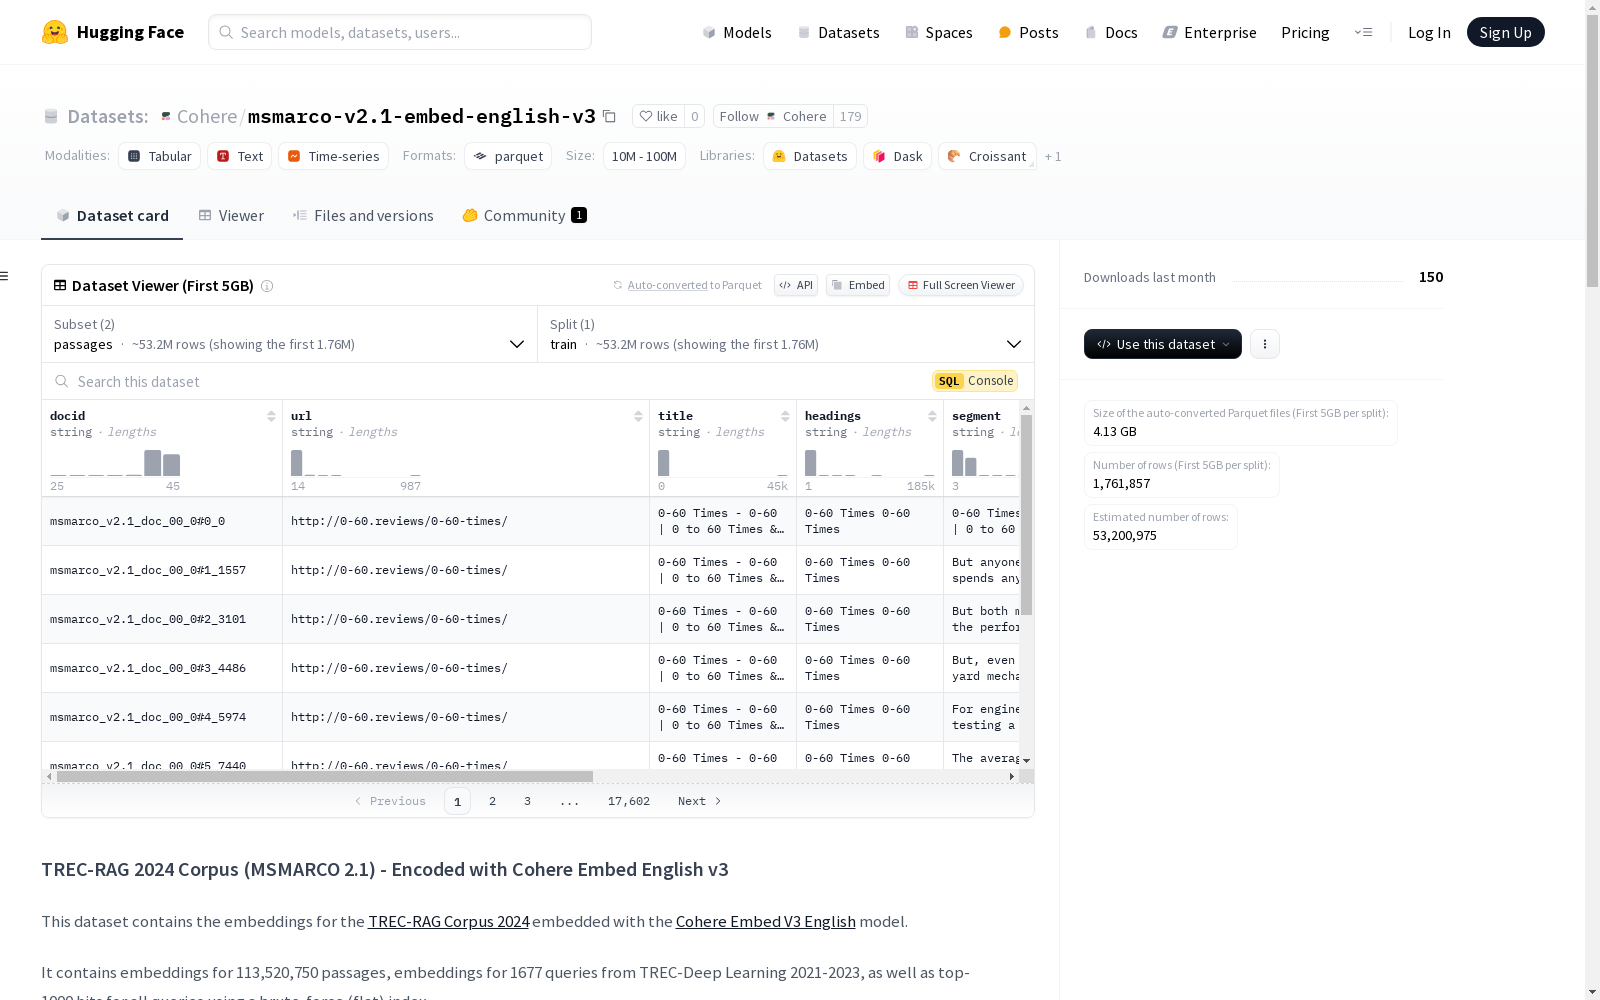
Task: Switch to the Files and versions tab
Action: [363, 216]
